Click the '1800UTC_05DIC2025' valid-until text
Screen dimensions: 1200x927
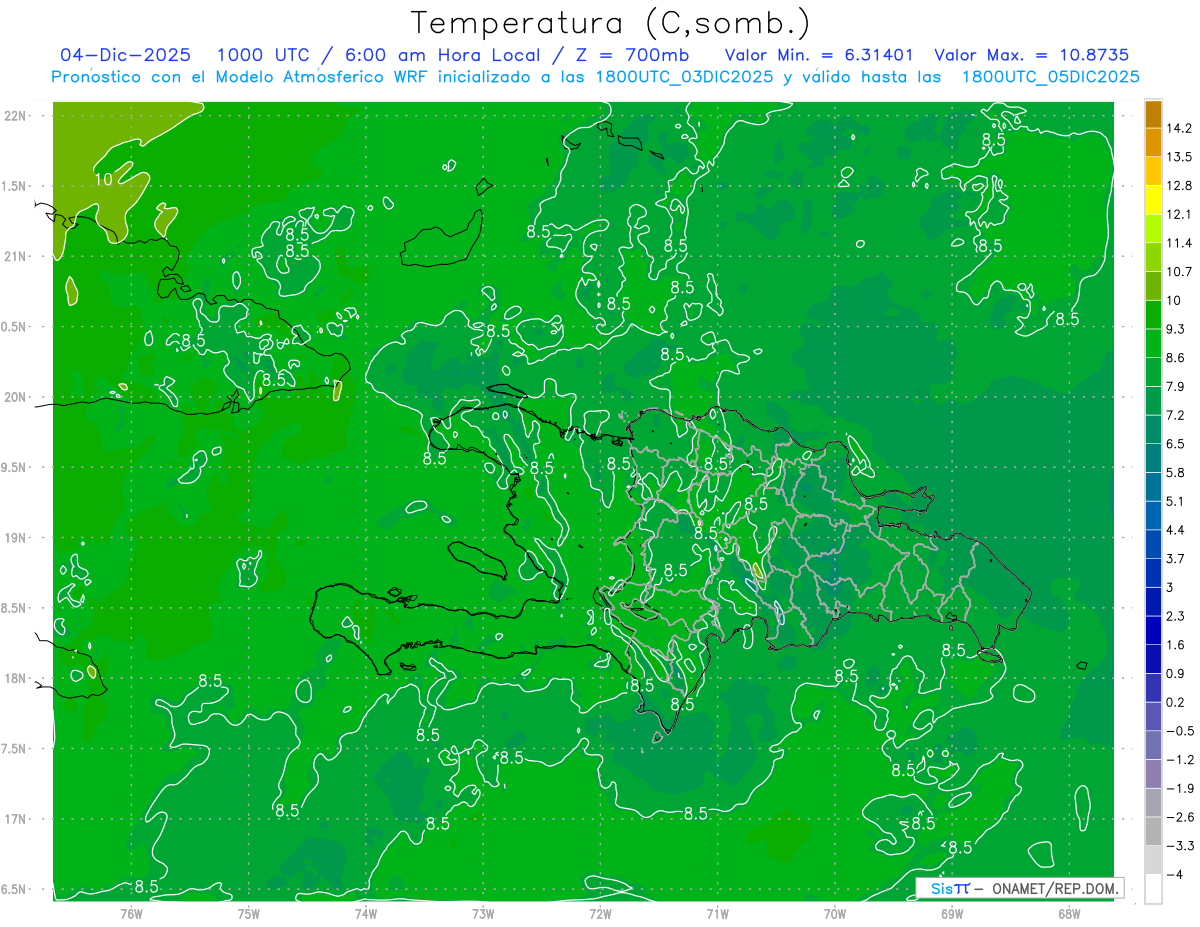[1051, 77]
